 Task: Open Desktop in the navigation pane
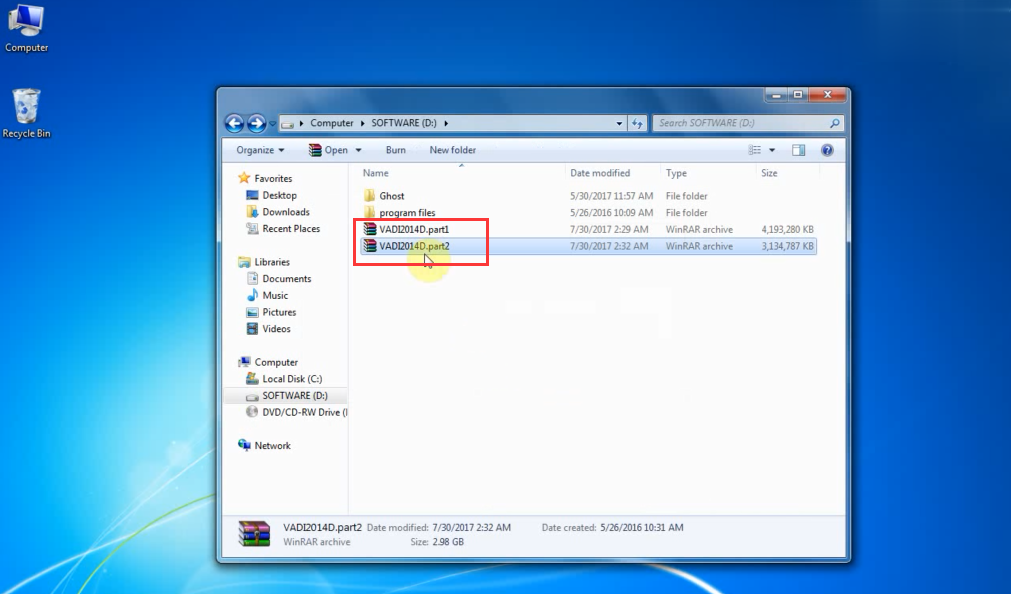[279, 195]
